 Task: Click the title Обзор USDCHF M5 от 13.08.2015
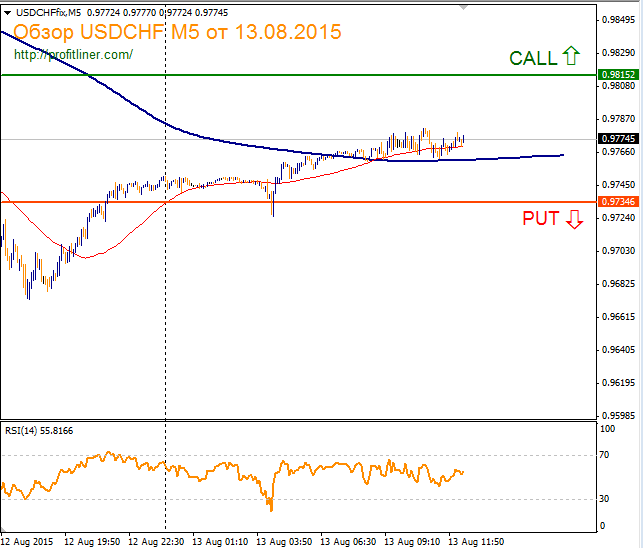(177, 32)
